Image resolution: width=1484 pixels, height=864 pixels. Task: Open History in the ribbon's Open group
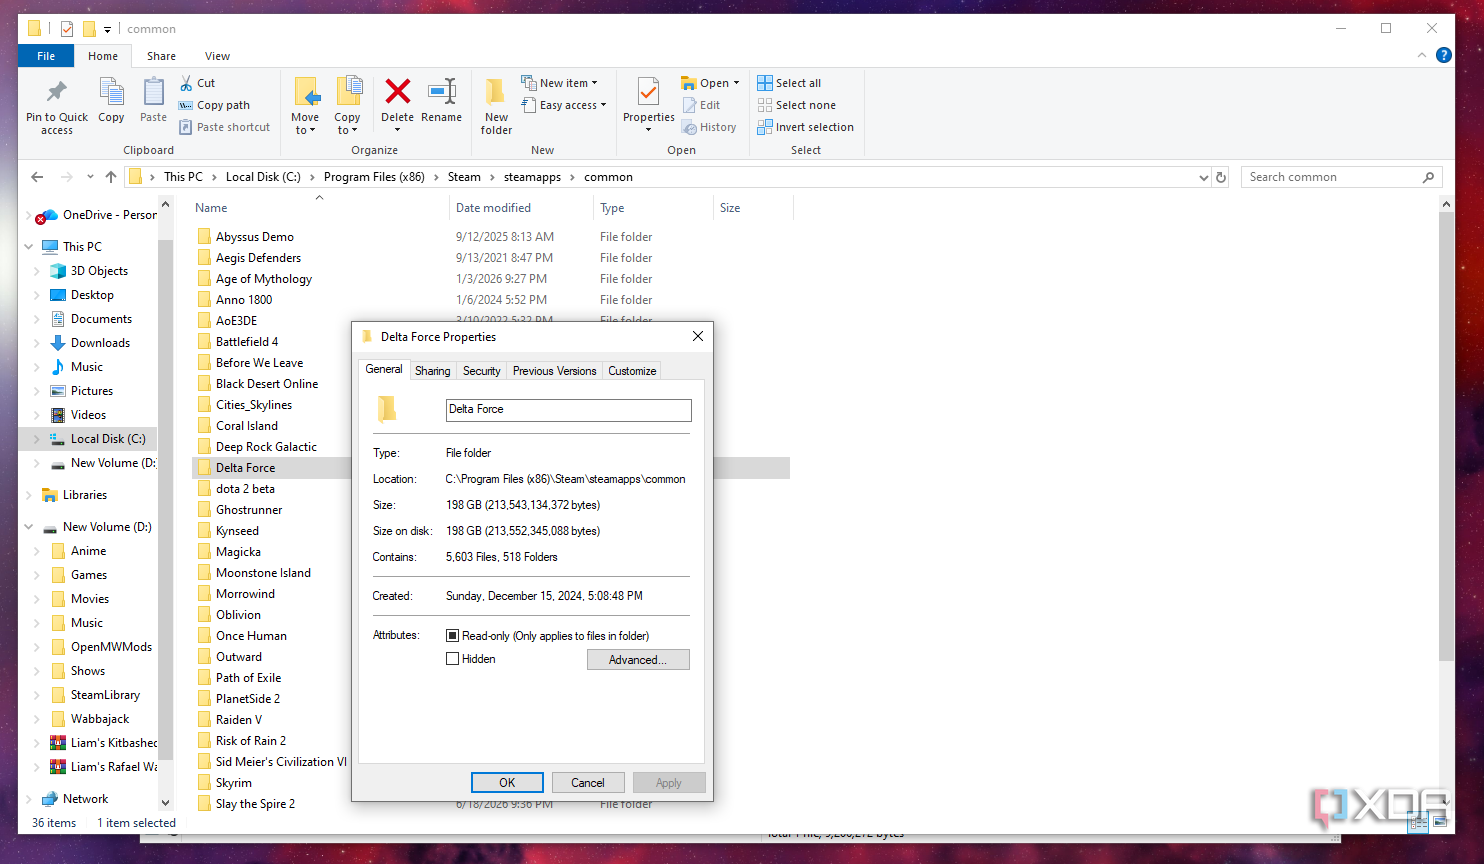709,127
